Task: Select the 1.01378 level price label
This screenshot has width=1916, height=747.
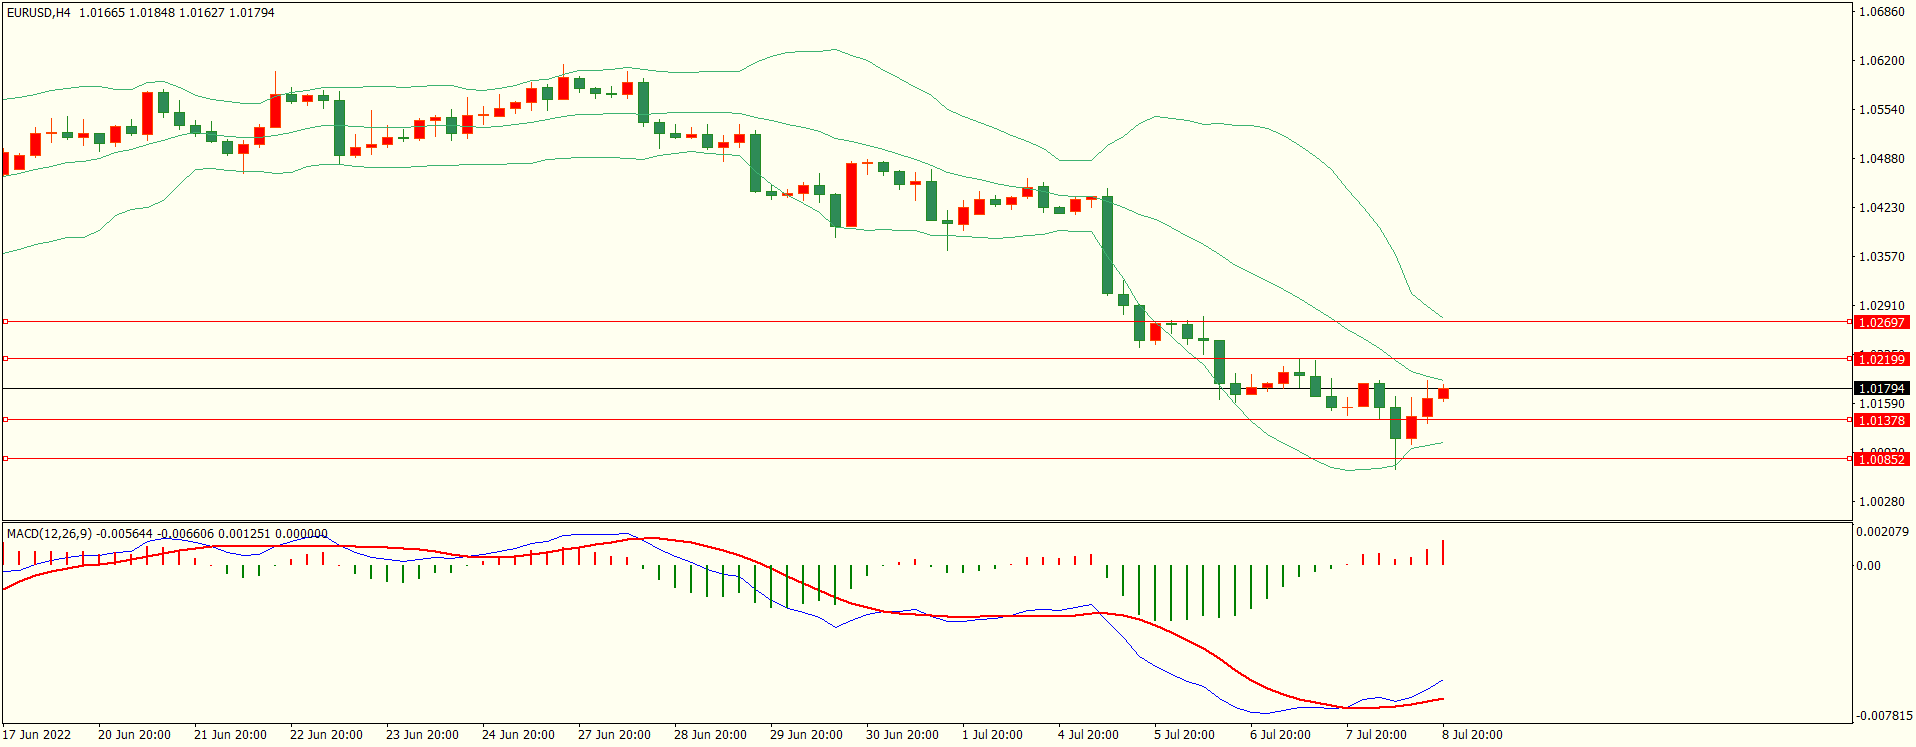Action: 1881,421
